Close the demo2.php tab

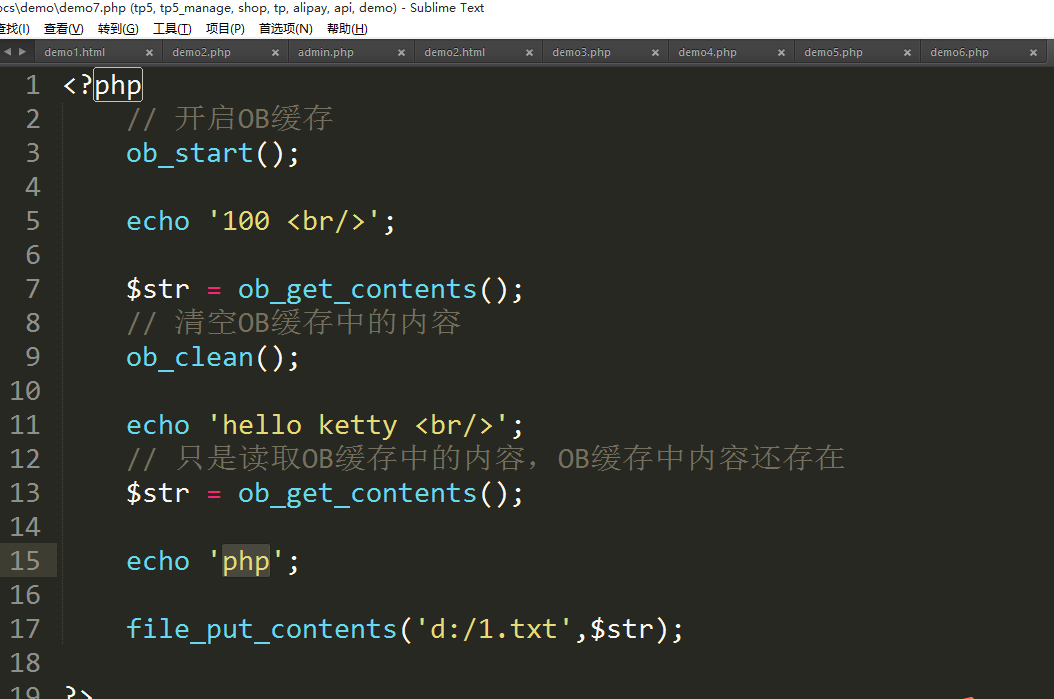click(276, 53)
